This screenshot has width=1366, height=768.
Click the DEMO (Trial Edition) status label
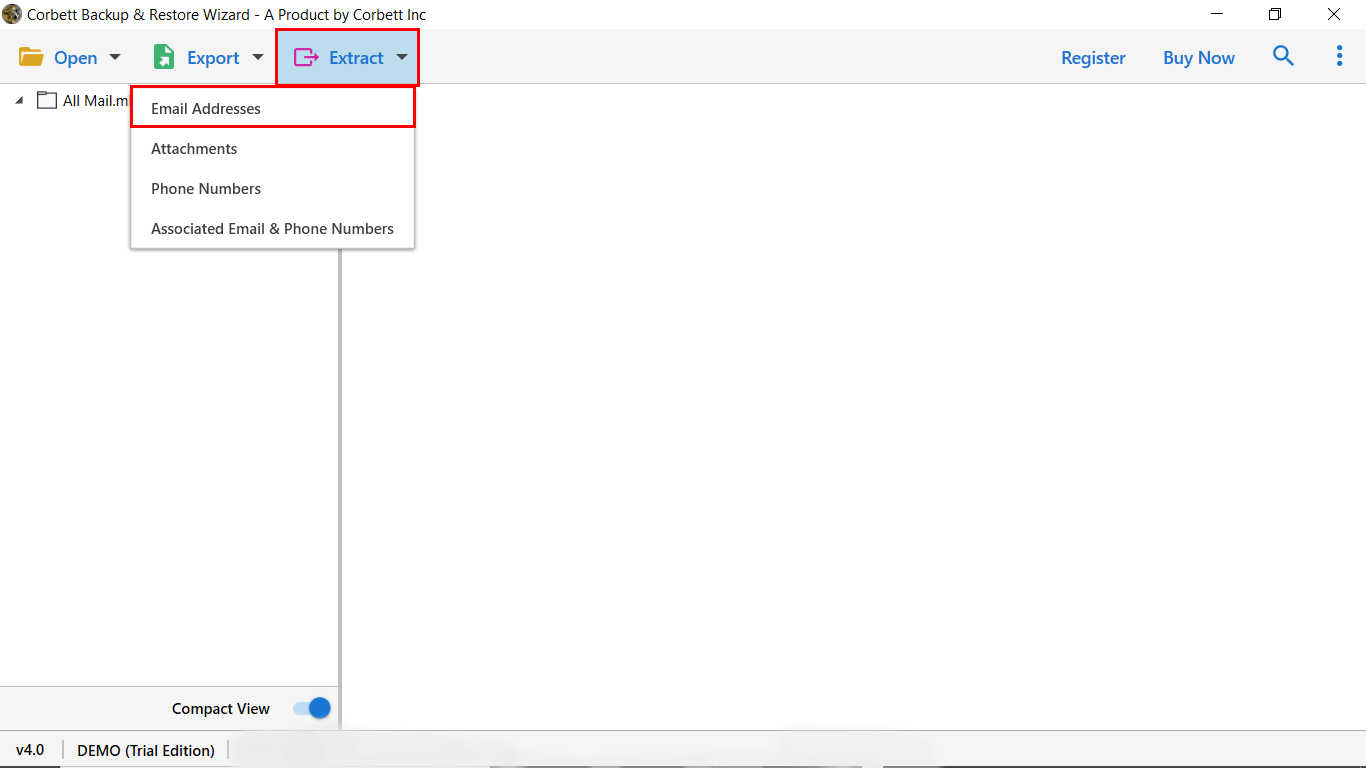click(144, 750)
